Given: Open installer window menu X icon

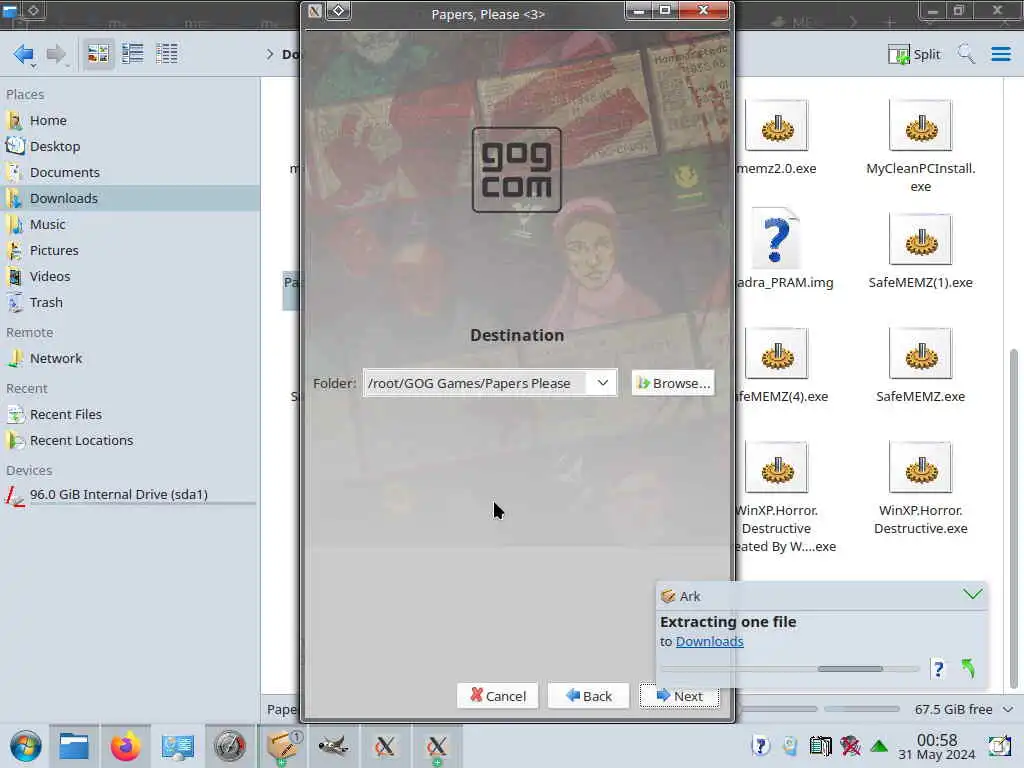Looking at the screenshot, I should click(315, 11).
